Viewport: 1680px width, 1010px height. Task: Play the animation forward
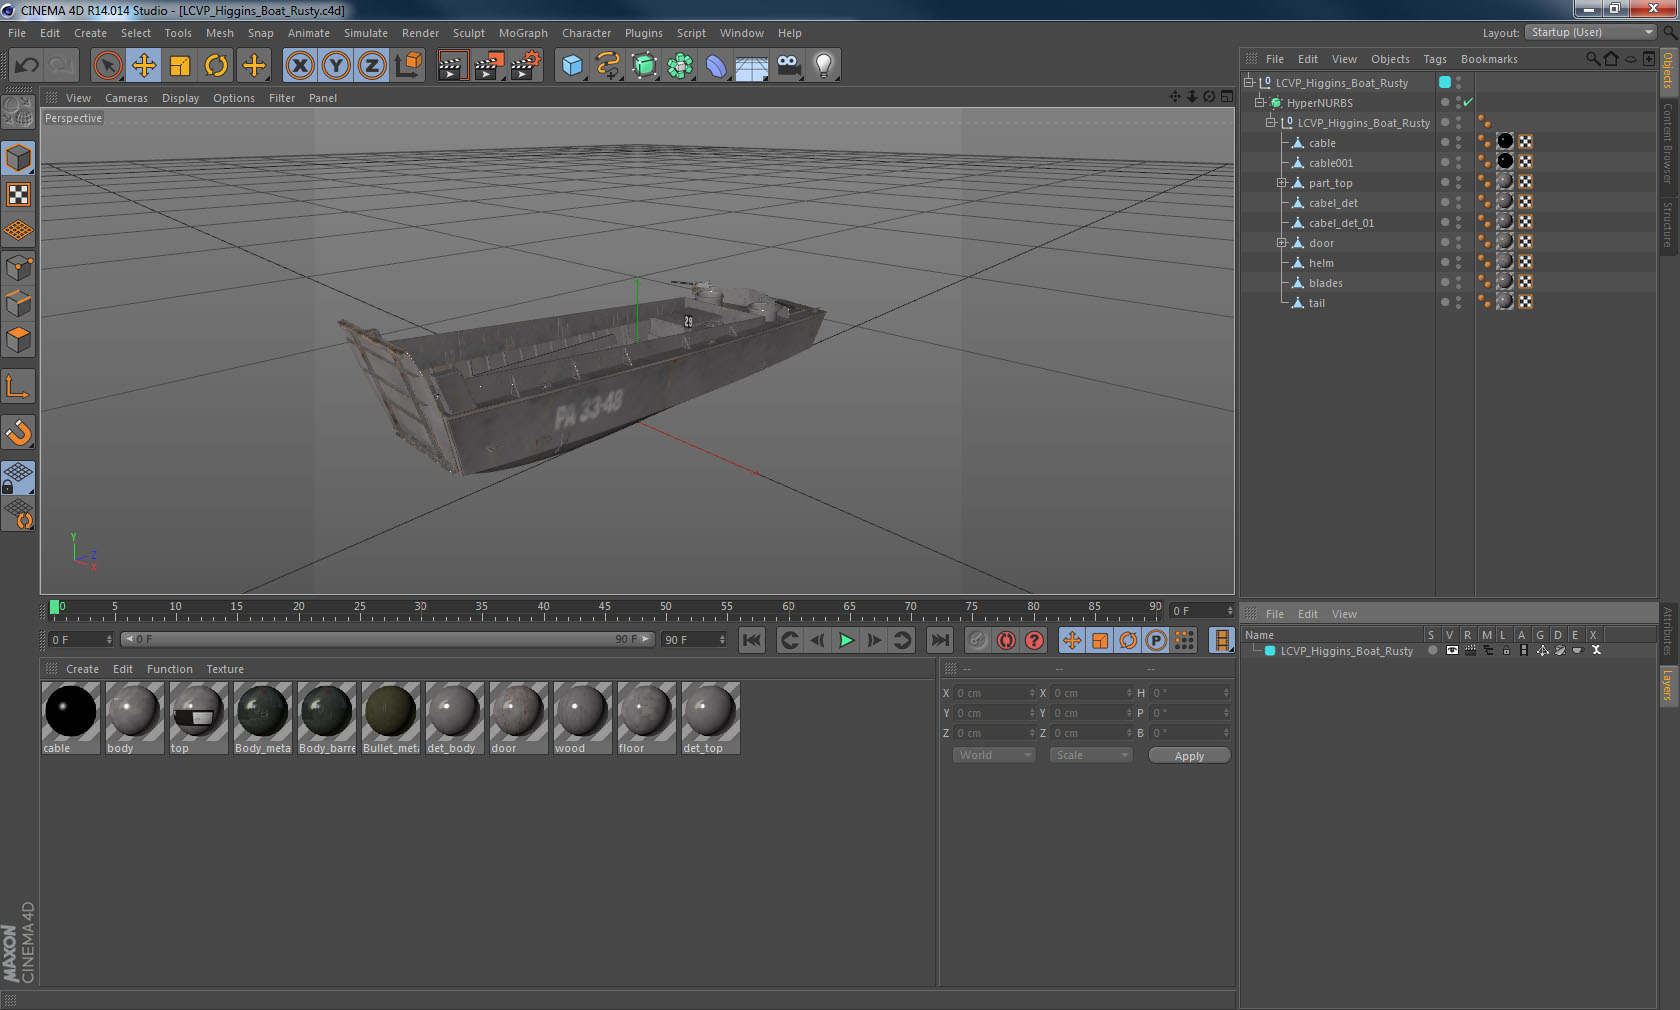(x=846, y=640)
